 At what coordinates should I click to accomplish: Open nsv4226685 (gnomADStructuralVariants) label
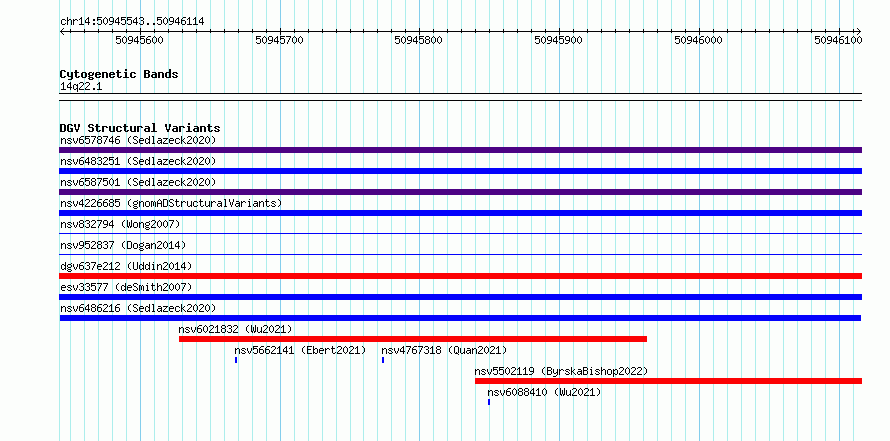(x=171, y=203)
